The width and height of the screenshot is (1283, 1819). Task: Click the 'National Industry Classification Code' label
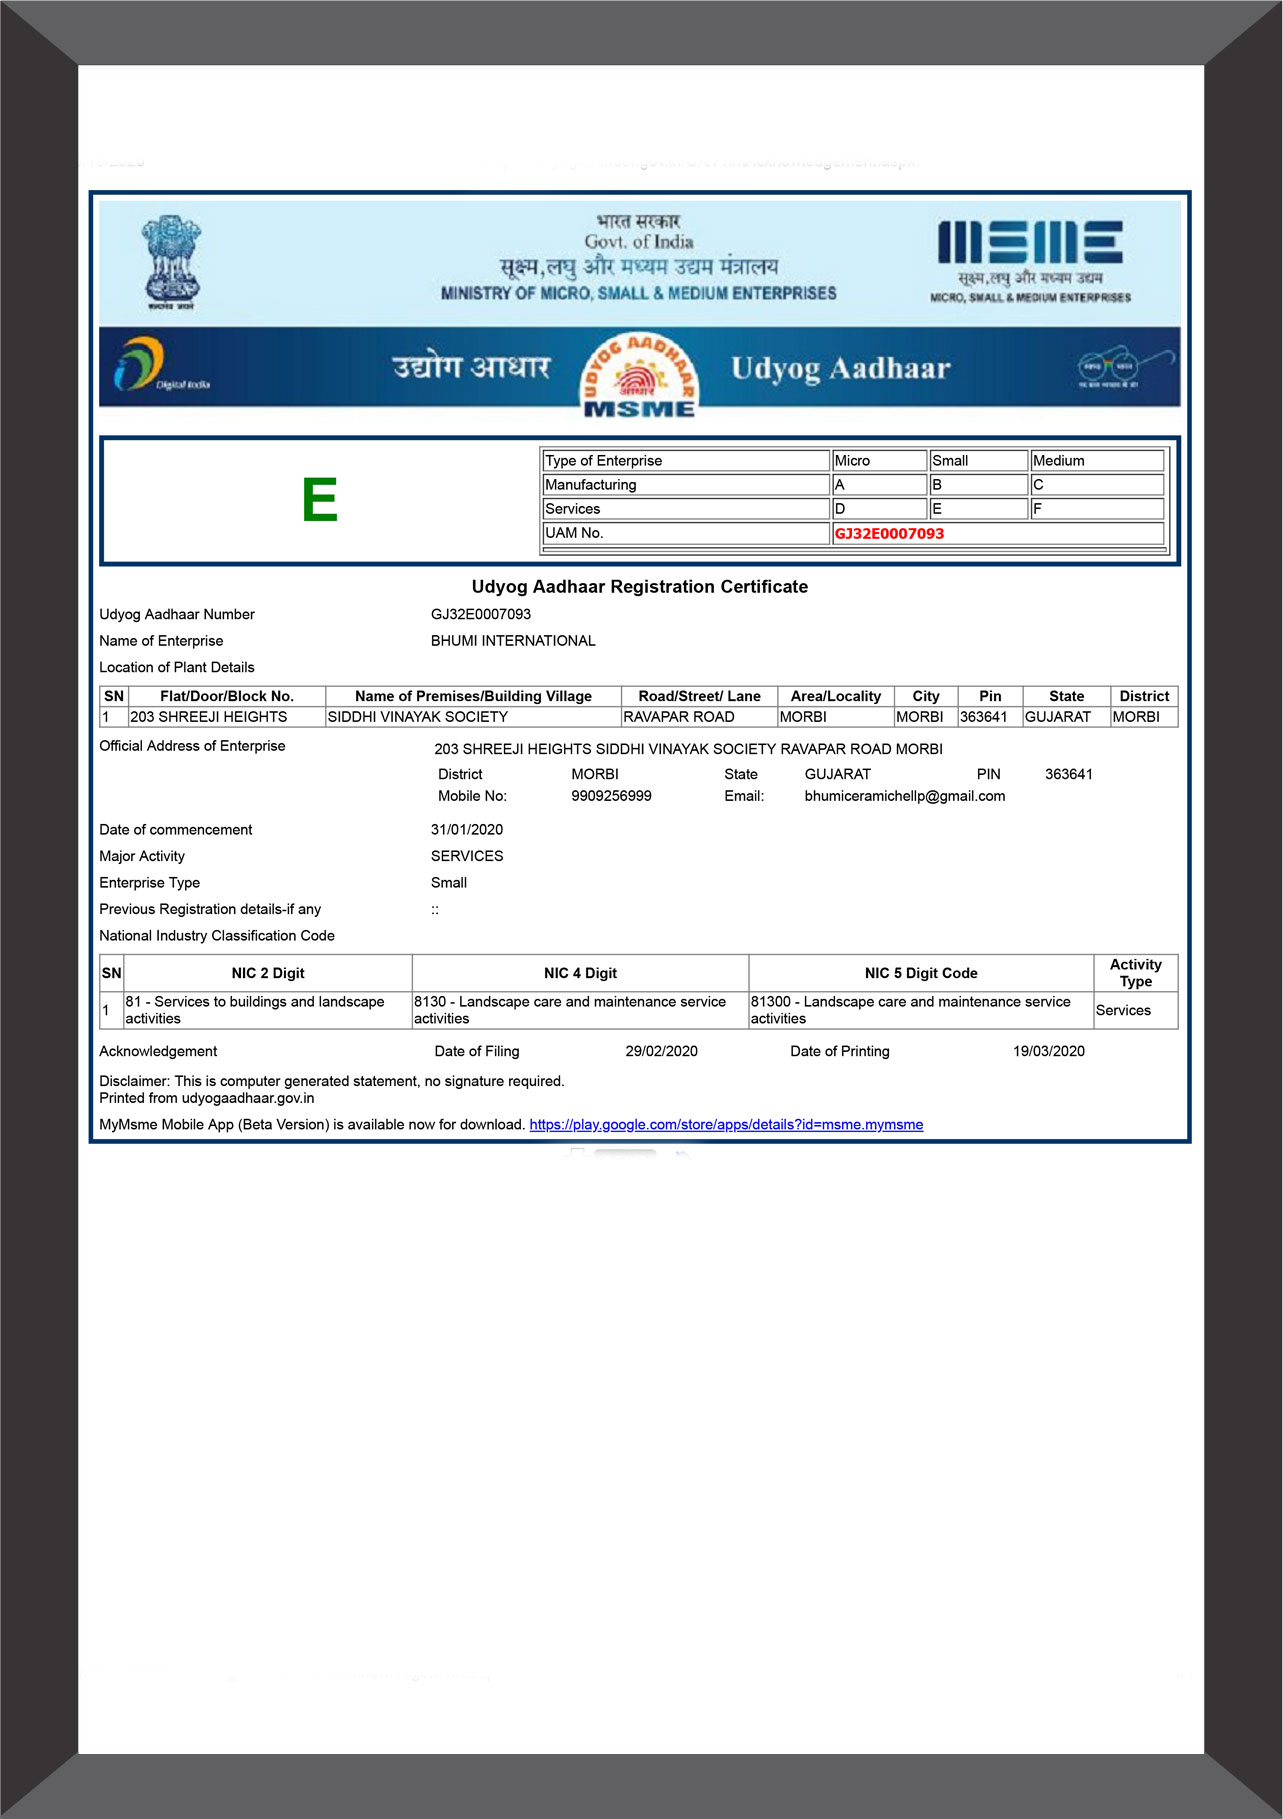[x=217, y=936]
